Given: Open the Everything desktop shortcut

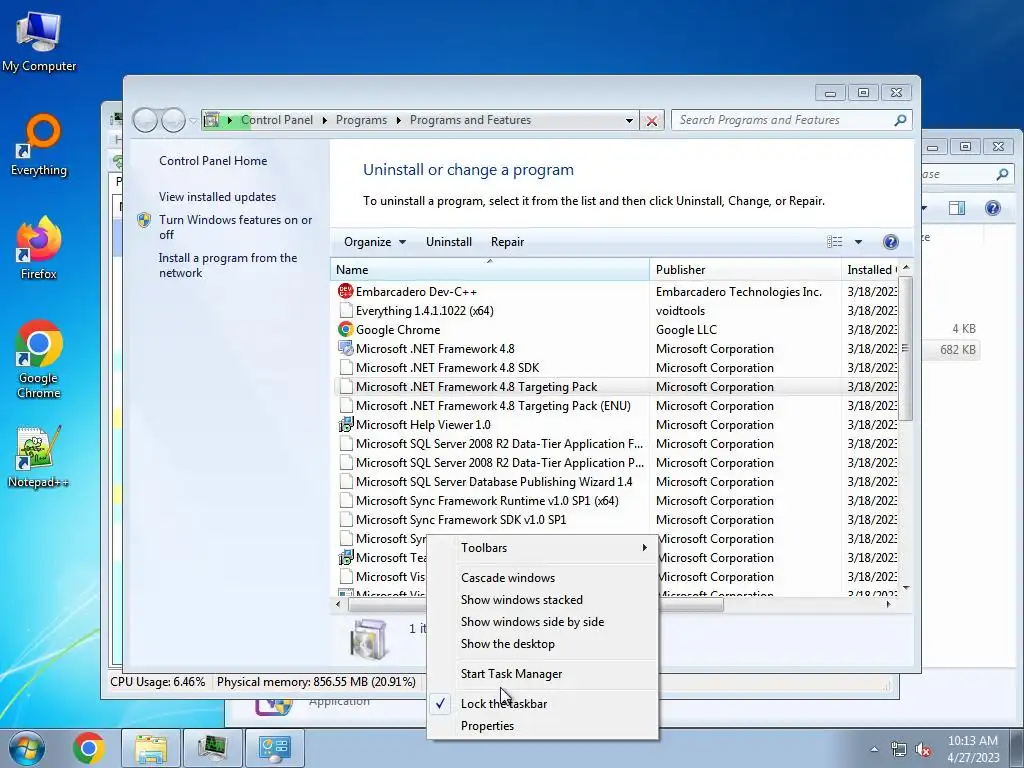Looking at the screenshot, I should [39, 145].
